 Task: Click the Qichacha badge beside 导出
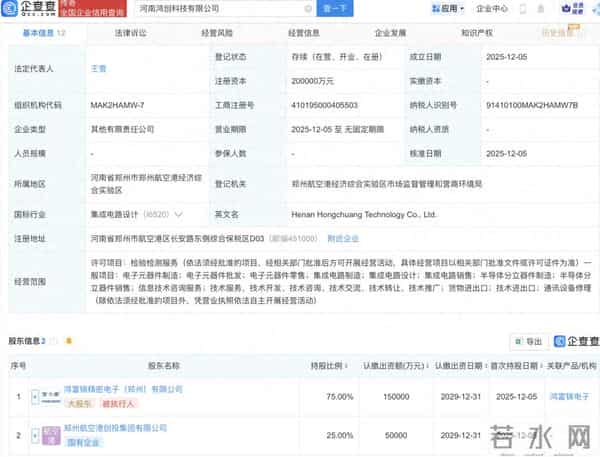tap(576, 341)
